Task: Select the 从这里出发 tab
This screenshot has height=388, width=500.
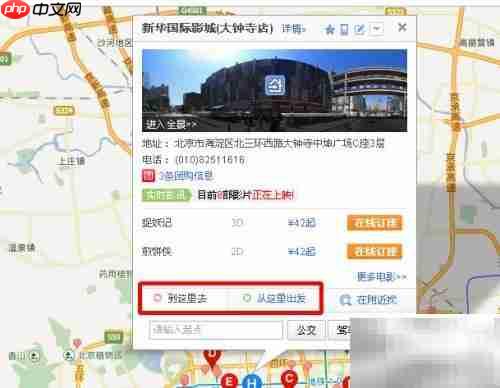Action: pyautogui.click(x=274, y=298)
